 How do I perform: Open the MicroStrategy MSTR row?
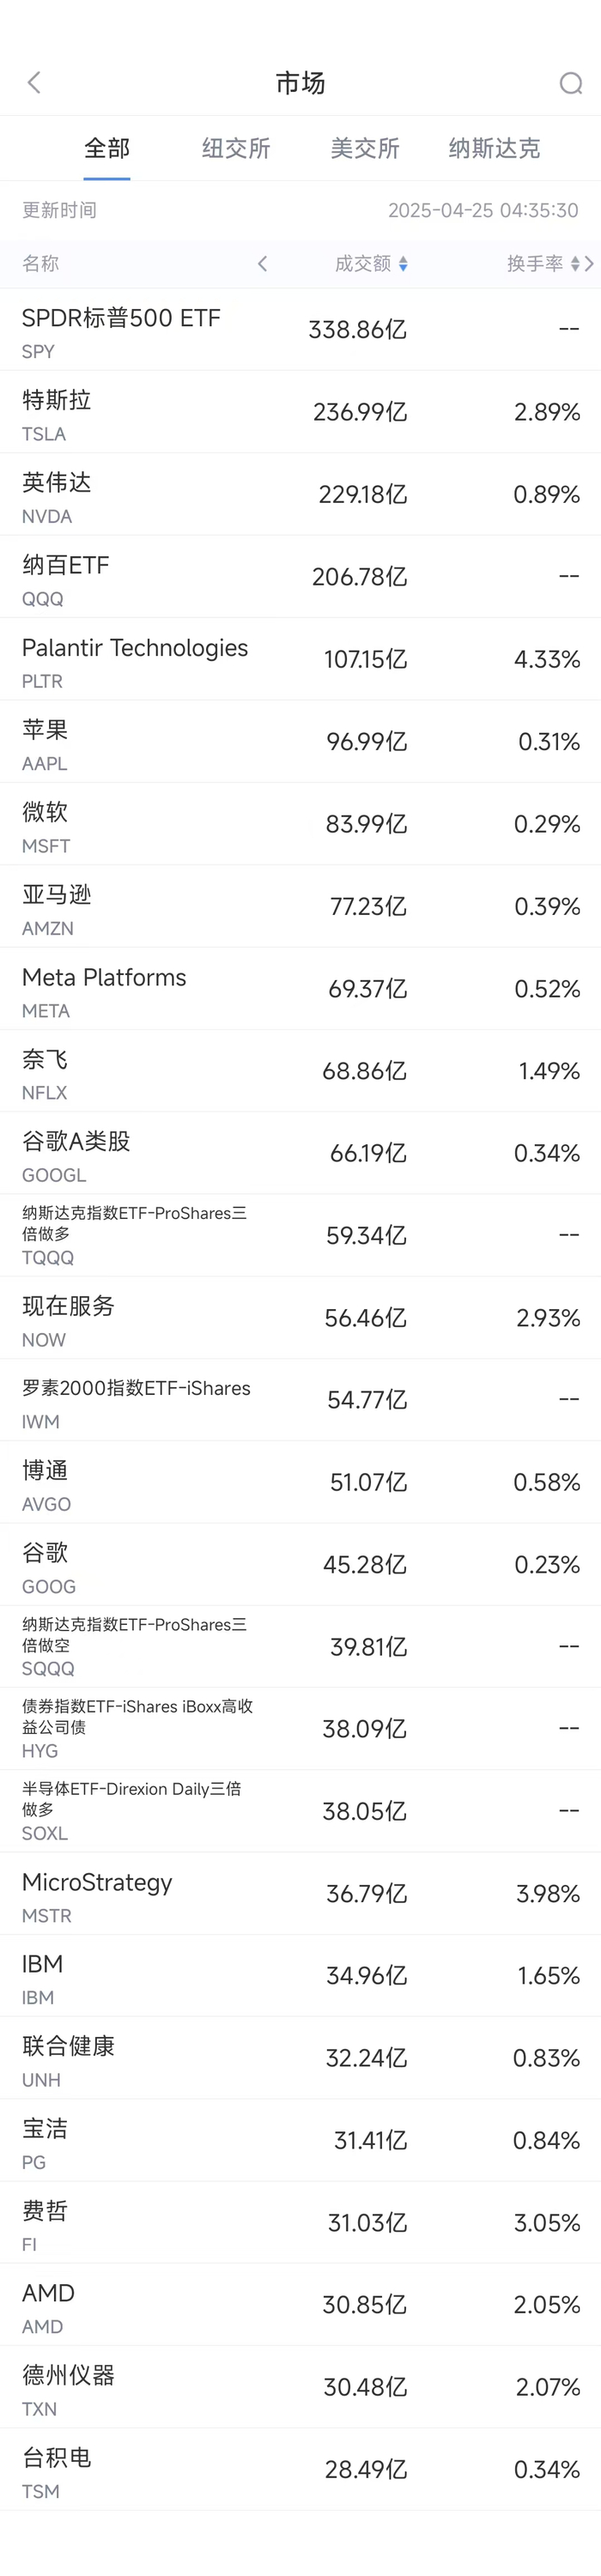point(300,1894)
